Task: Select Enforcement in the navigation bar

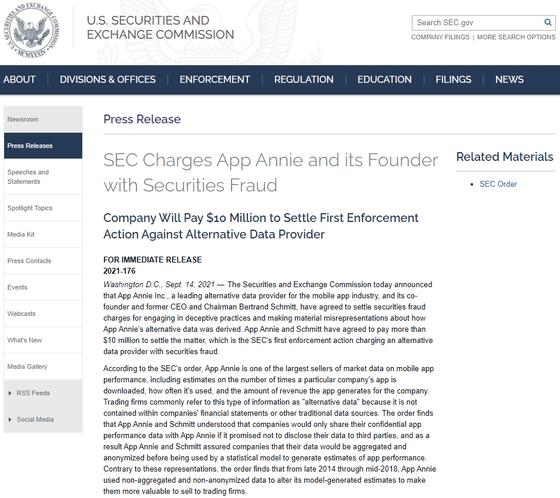Action: point(215,79)
